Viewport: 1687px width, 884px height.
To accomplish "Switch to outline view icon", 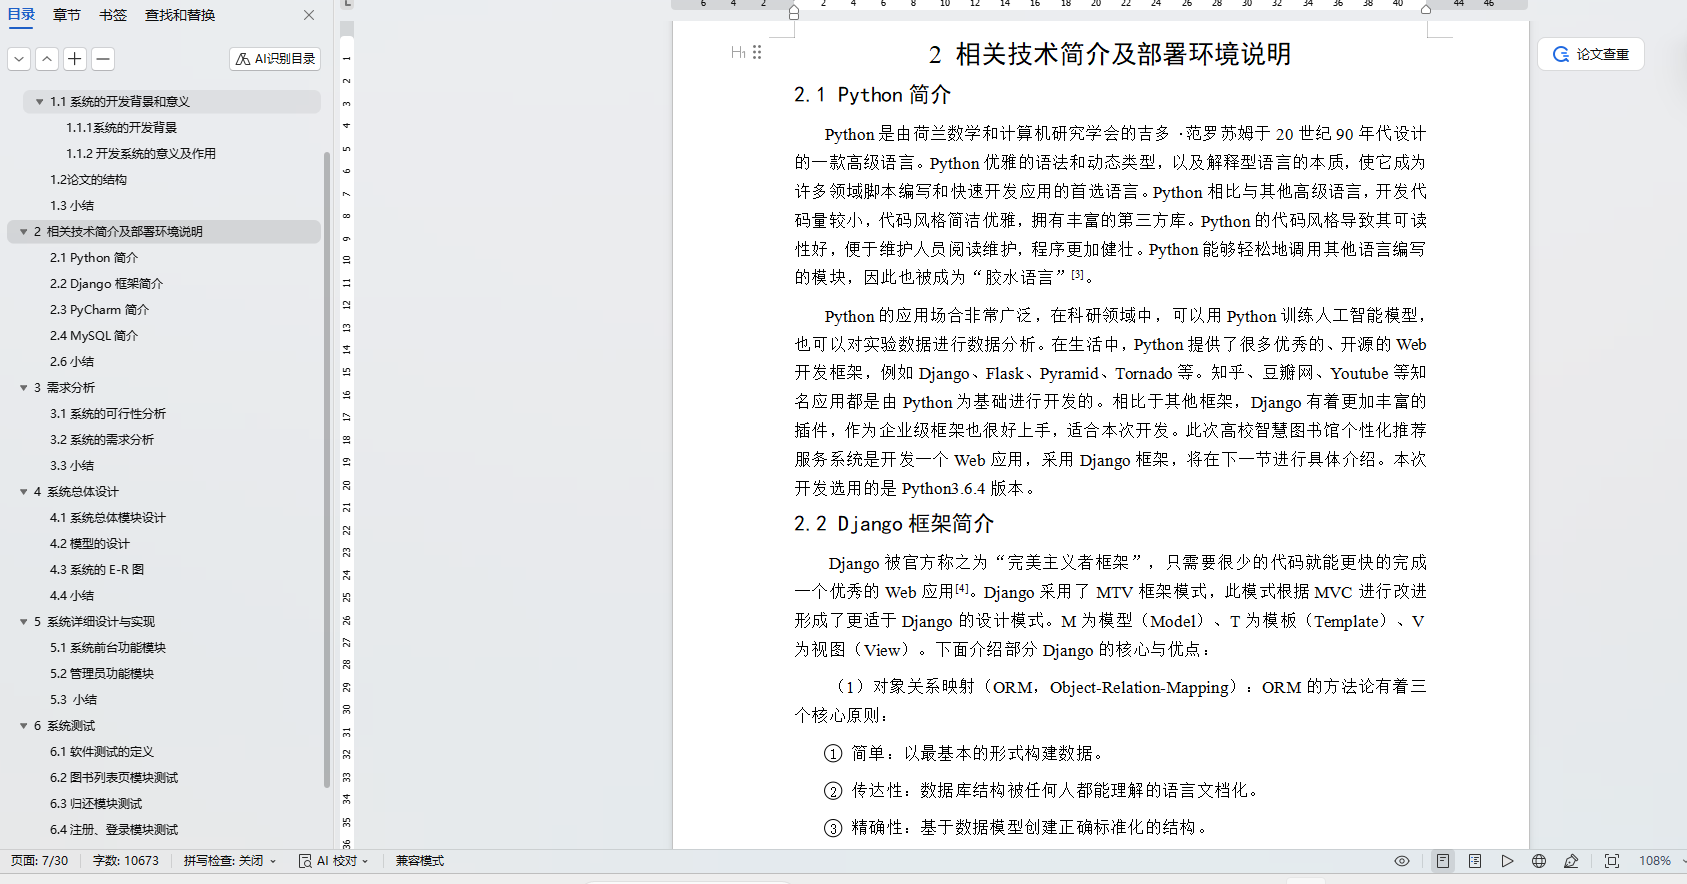I will tap(1475, 861).
